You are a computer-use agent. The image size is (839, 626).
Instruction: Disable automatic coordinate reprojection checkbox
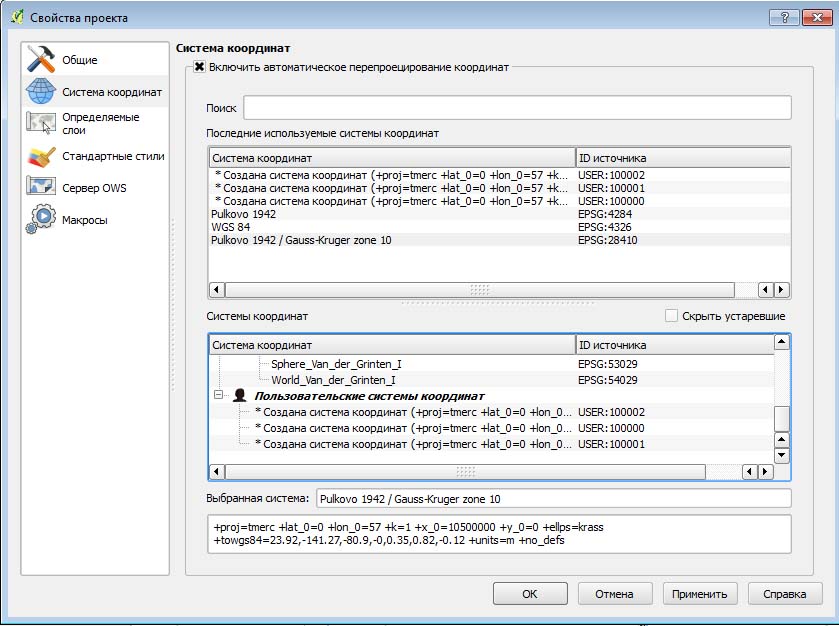pyautogui.click(x=200, y=67)
